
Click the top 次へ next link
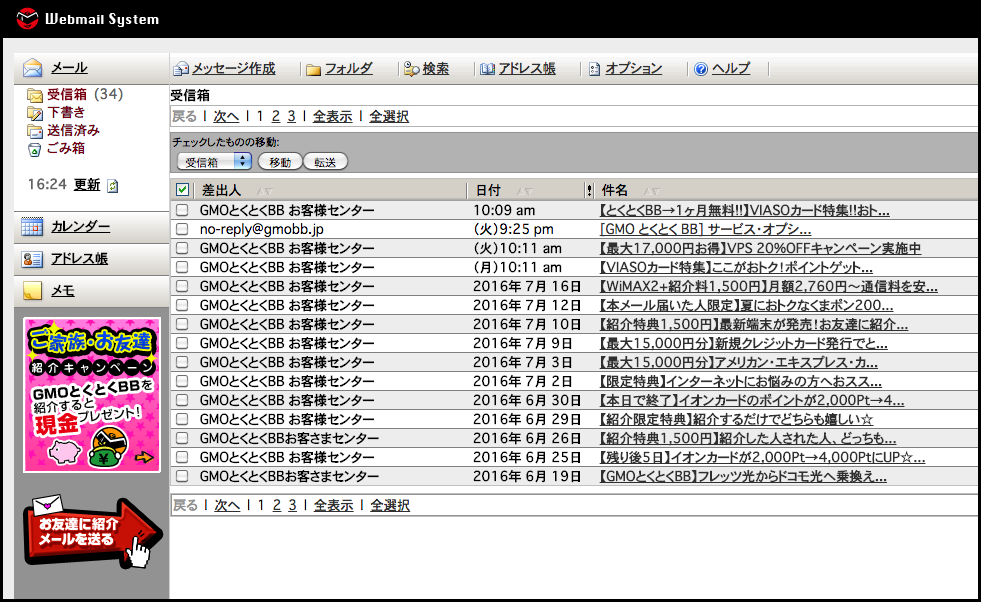[x=226, y=116]
